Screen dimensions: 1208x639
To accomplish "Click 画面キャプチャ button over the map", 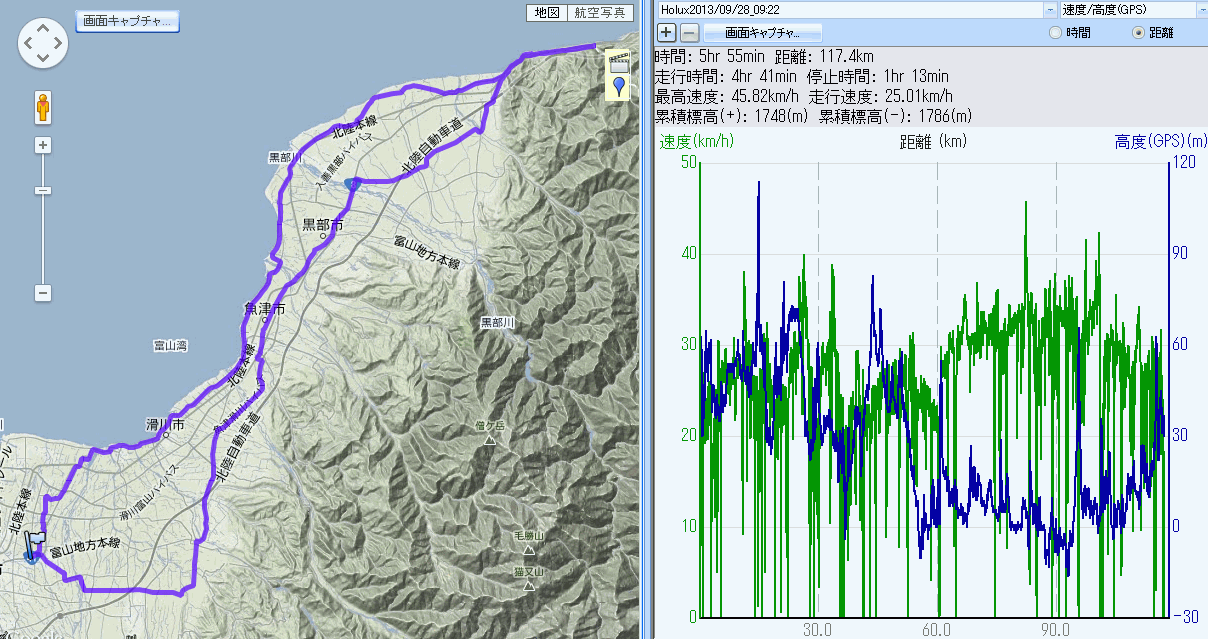I will (127, 20).
